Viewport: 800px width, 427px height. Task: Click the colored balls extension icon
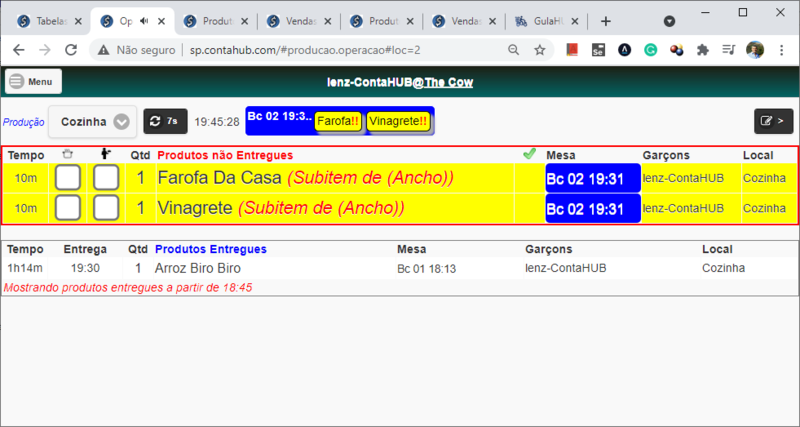pyautogui.click(x=677, y=50)
